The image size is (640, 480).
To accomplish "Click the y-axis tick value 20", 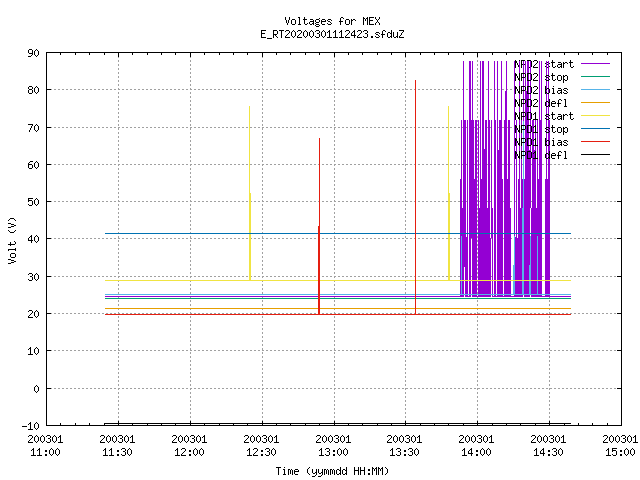I will coord(33,314).
